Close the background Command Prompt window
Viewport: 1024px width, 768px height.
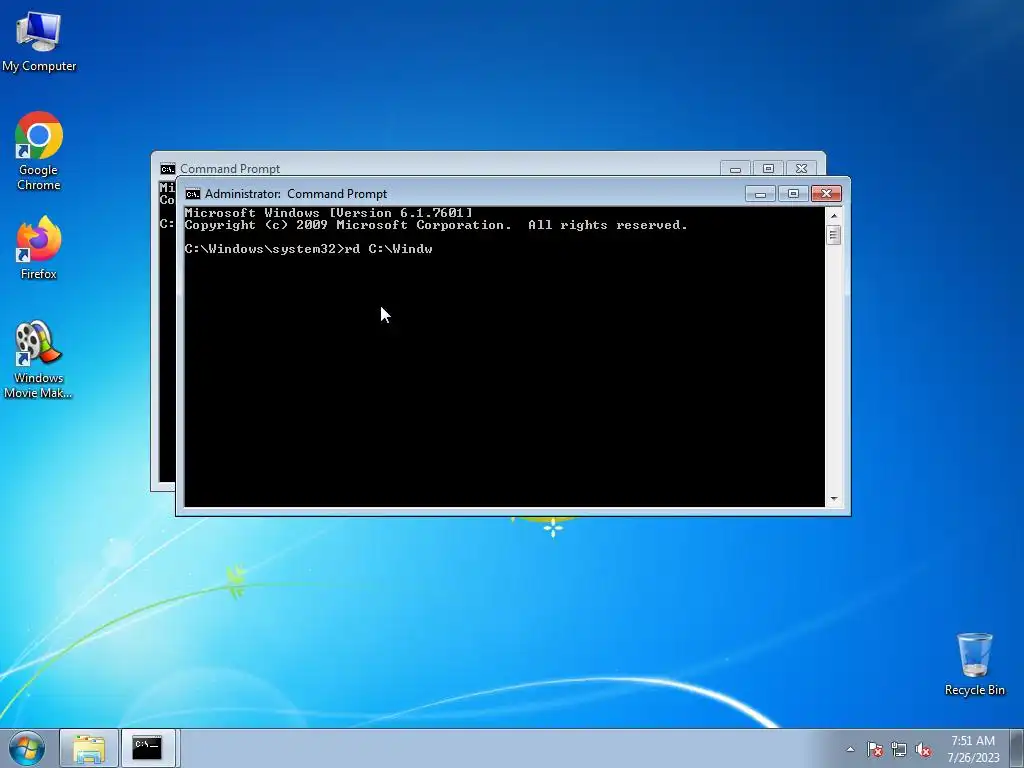pyautogui.click(x=801, y=169)
